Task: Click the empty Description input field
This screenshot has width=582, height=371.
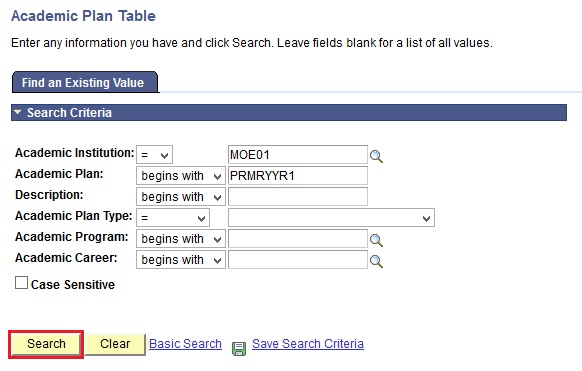Action: coord(298,197)
